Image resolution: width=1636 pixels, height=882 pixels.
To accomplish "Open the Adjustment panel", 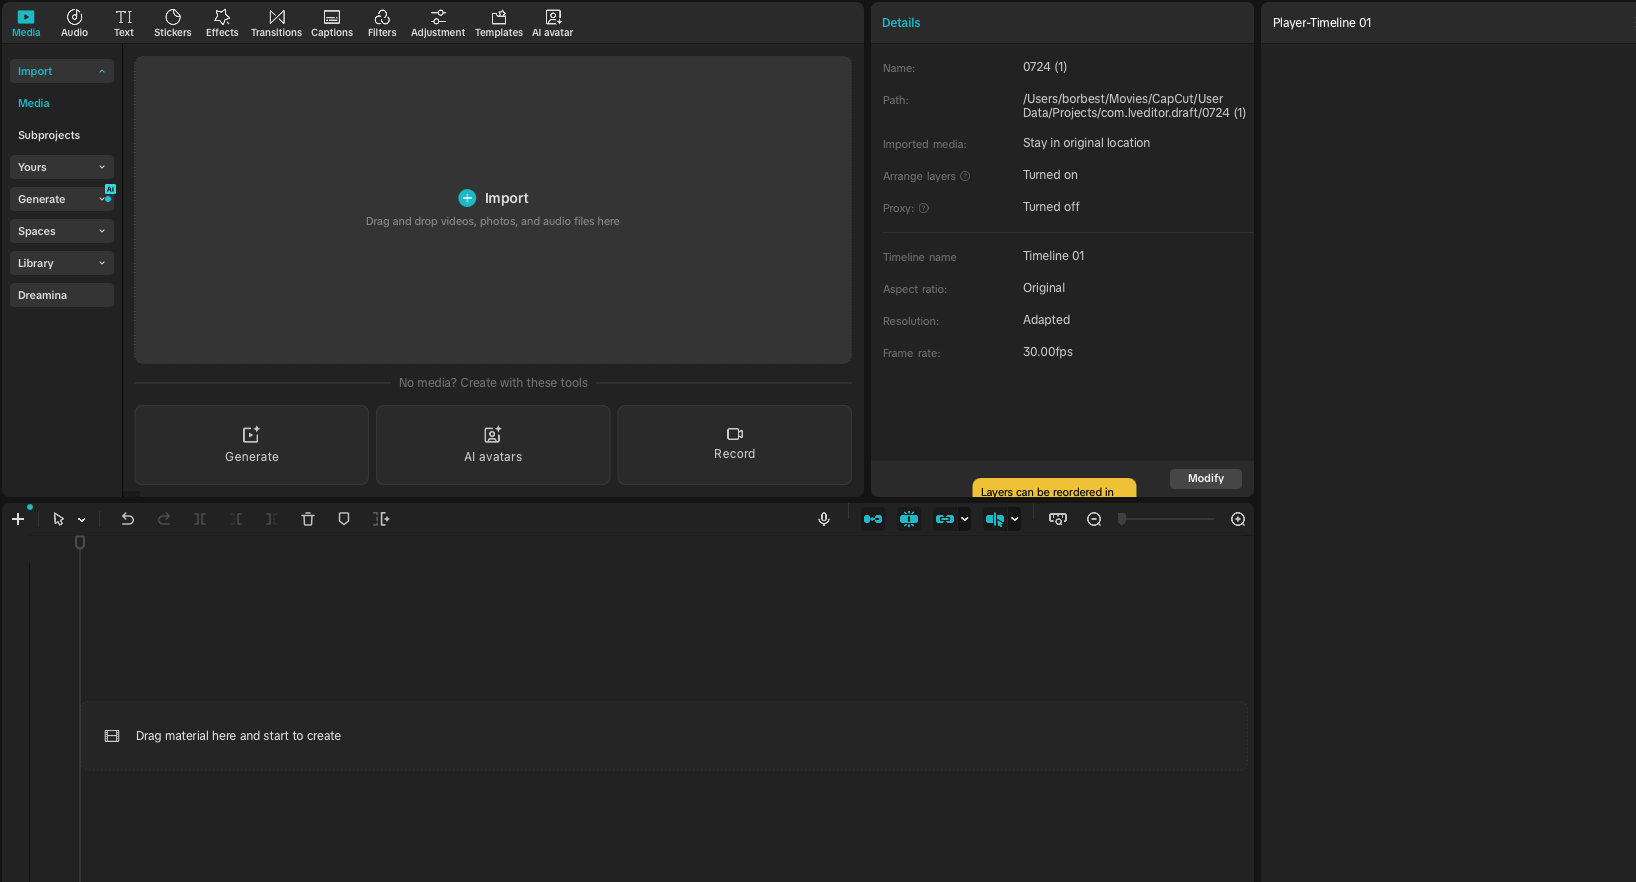I will (x=438, y=23).
